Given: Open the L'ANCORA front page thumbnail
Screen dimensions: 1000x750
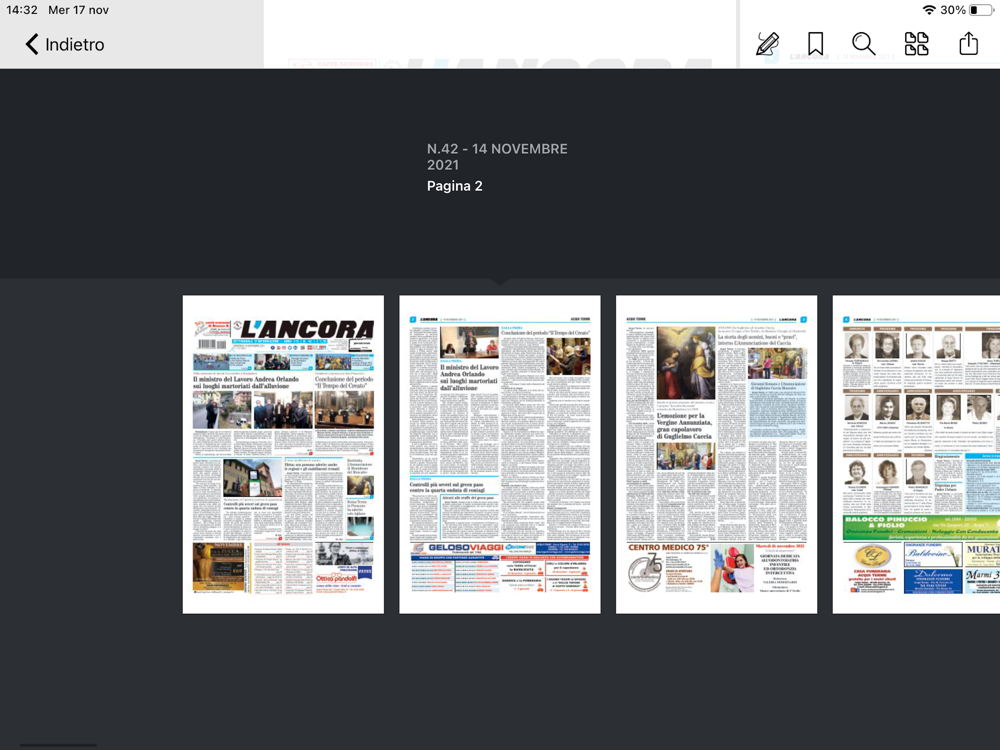Looking at the screenshot, I should pyautogui.click(x=283, y=454).
